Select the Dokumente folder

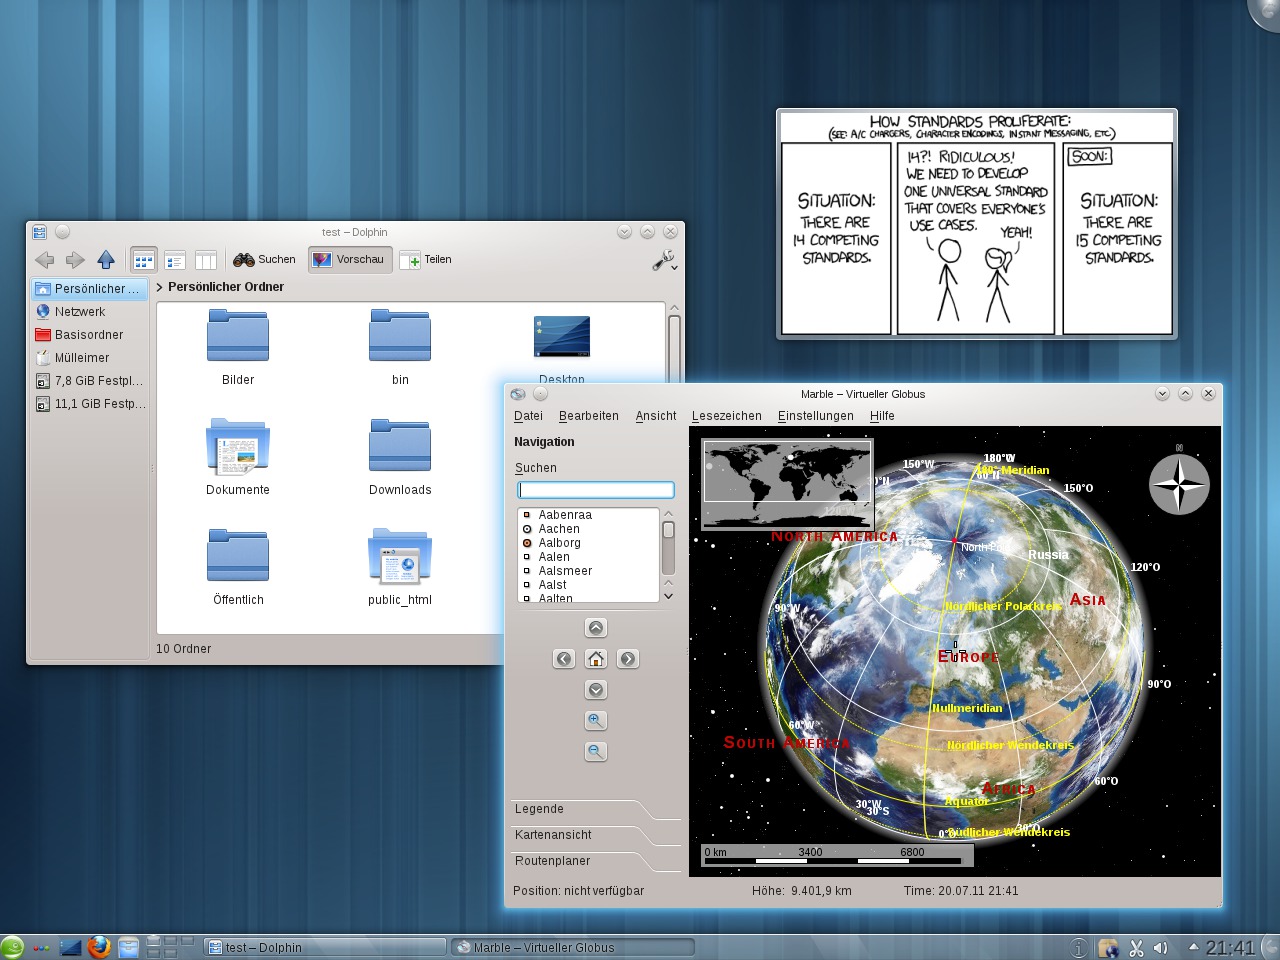coord(238,456)
